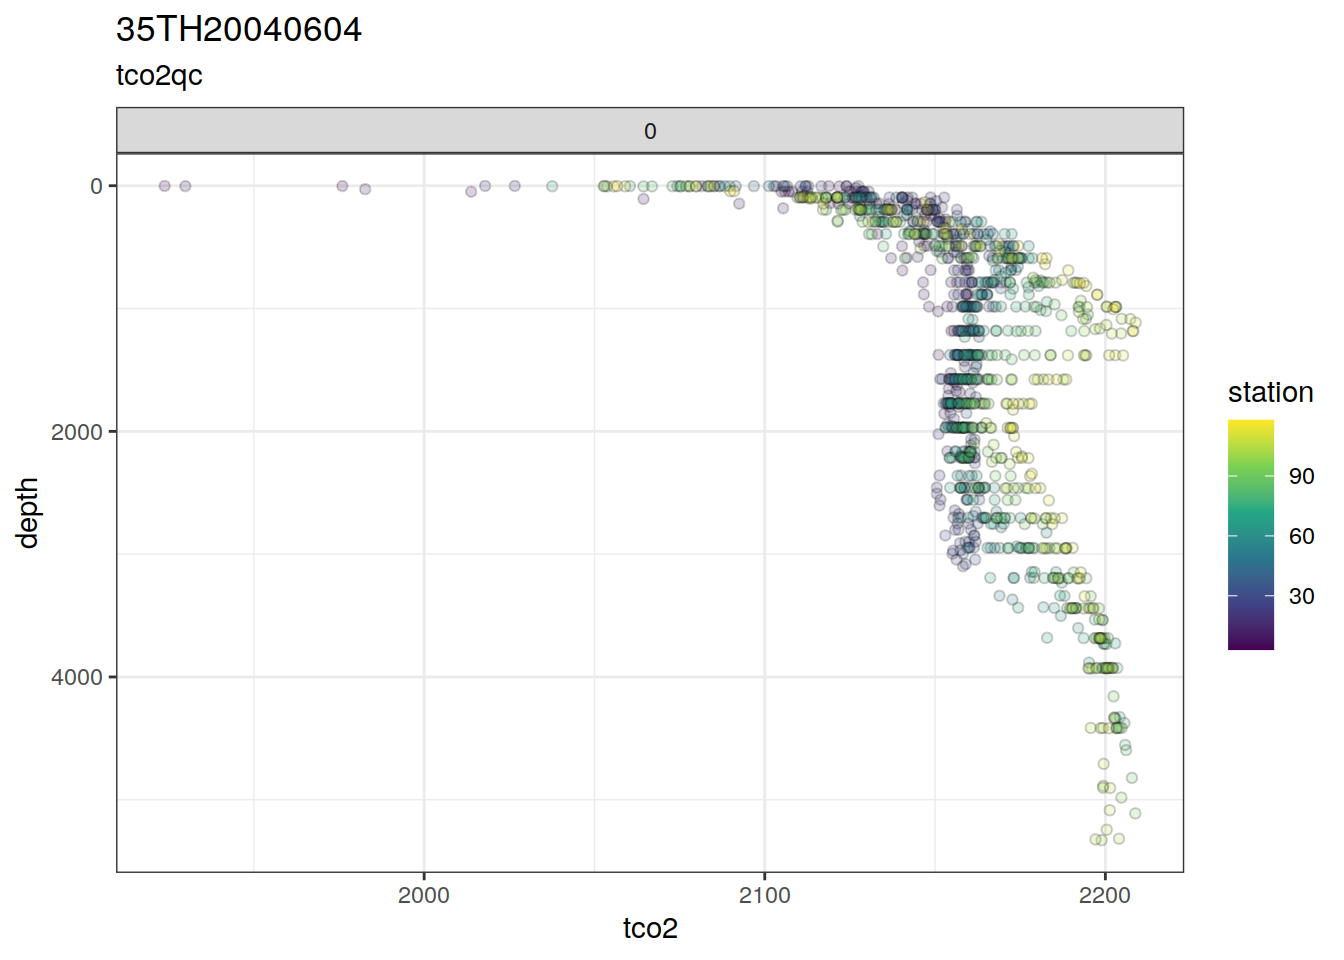Click the x-axis title tco2

coord(650,928)
